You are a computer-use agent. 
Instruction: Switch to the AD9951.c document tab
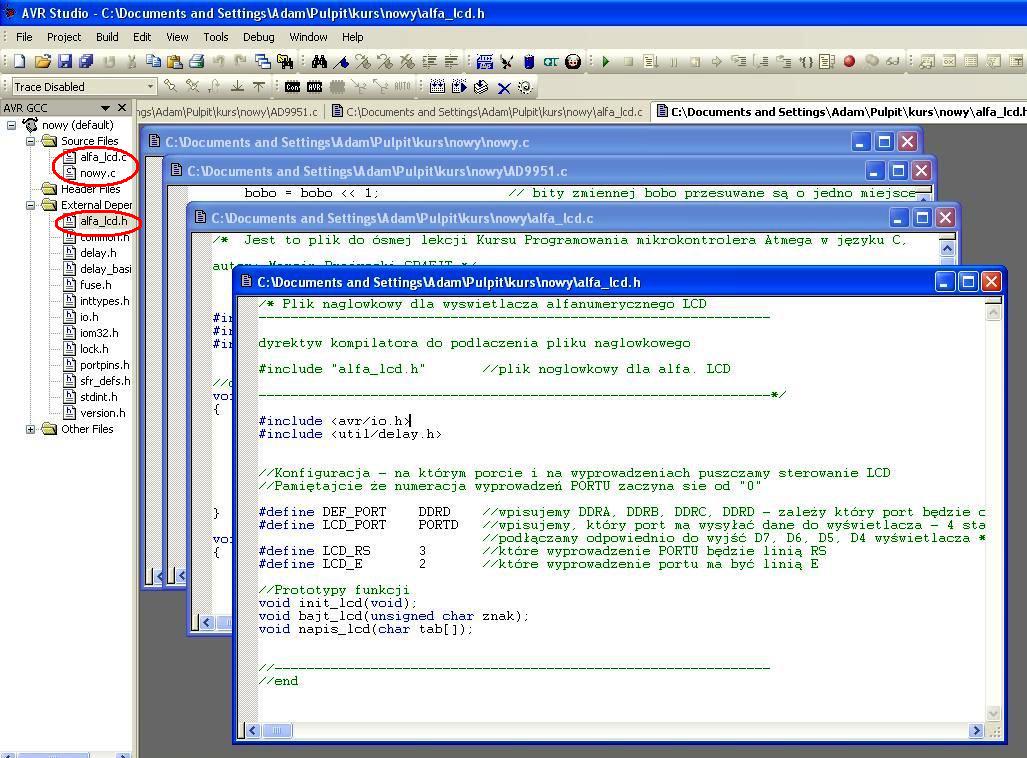tap(230, 112)
